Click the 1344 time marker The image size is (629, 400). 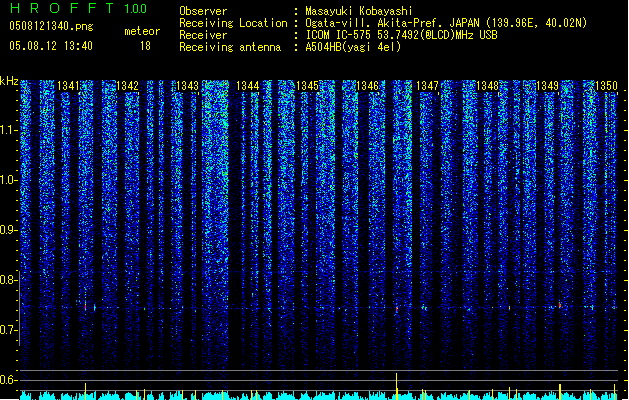coord(248,86)
